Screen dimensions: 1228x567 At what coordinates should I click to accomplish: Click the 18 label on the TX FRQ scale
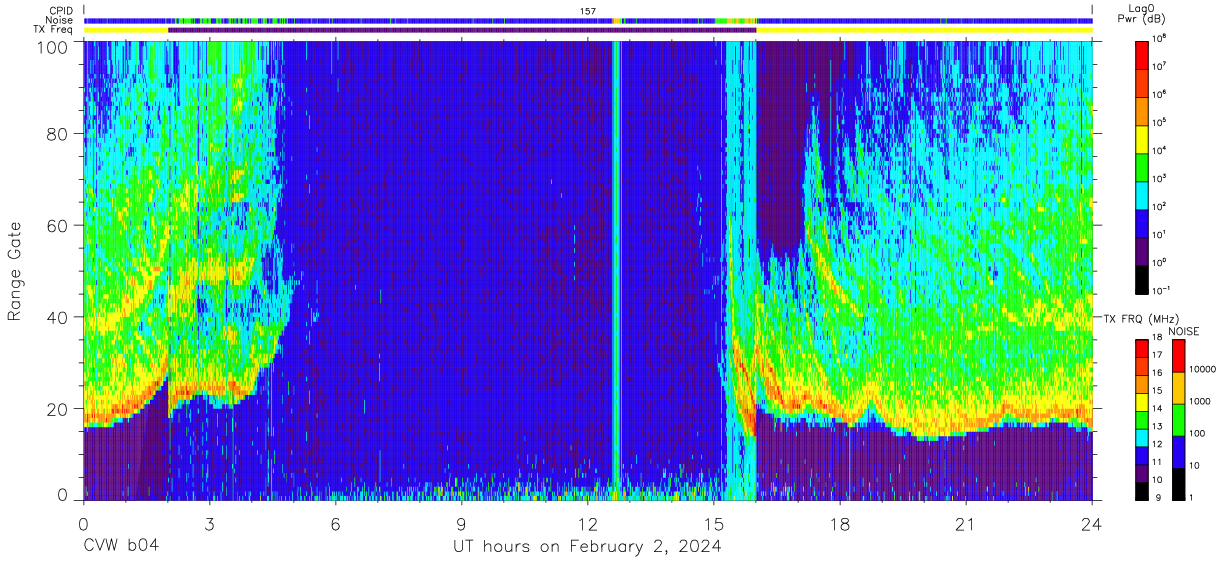[1157, 339]
